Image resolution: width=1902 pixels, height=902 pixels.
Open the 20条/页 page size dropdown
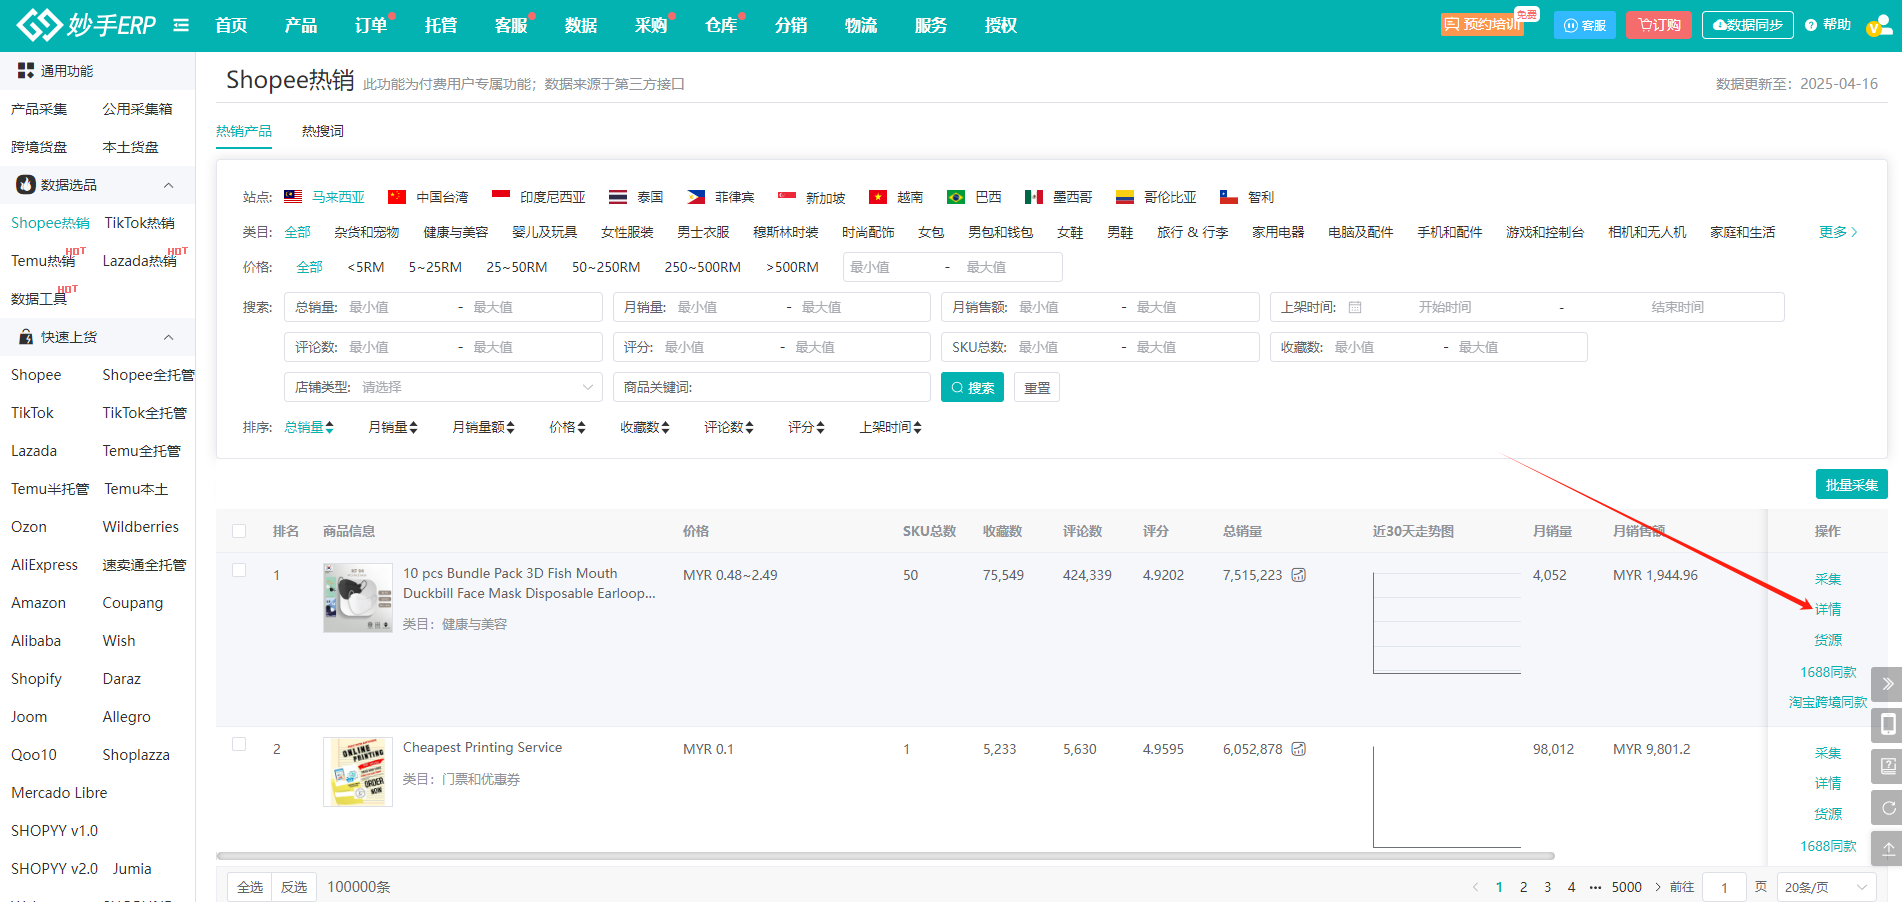(x=1826, y=887)
